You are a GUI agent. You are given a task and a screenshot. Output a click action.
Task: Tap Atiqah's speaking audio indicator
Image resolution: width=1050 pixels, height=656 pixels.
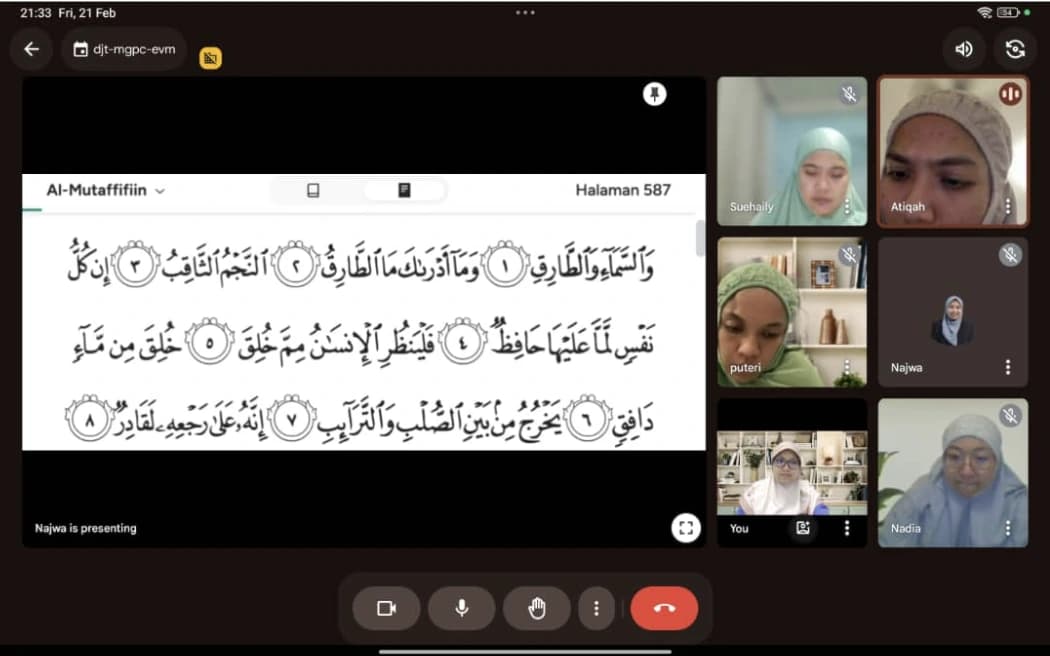point(1010,94)
